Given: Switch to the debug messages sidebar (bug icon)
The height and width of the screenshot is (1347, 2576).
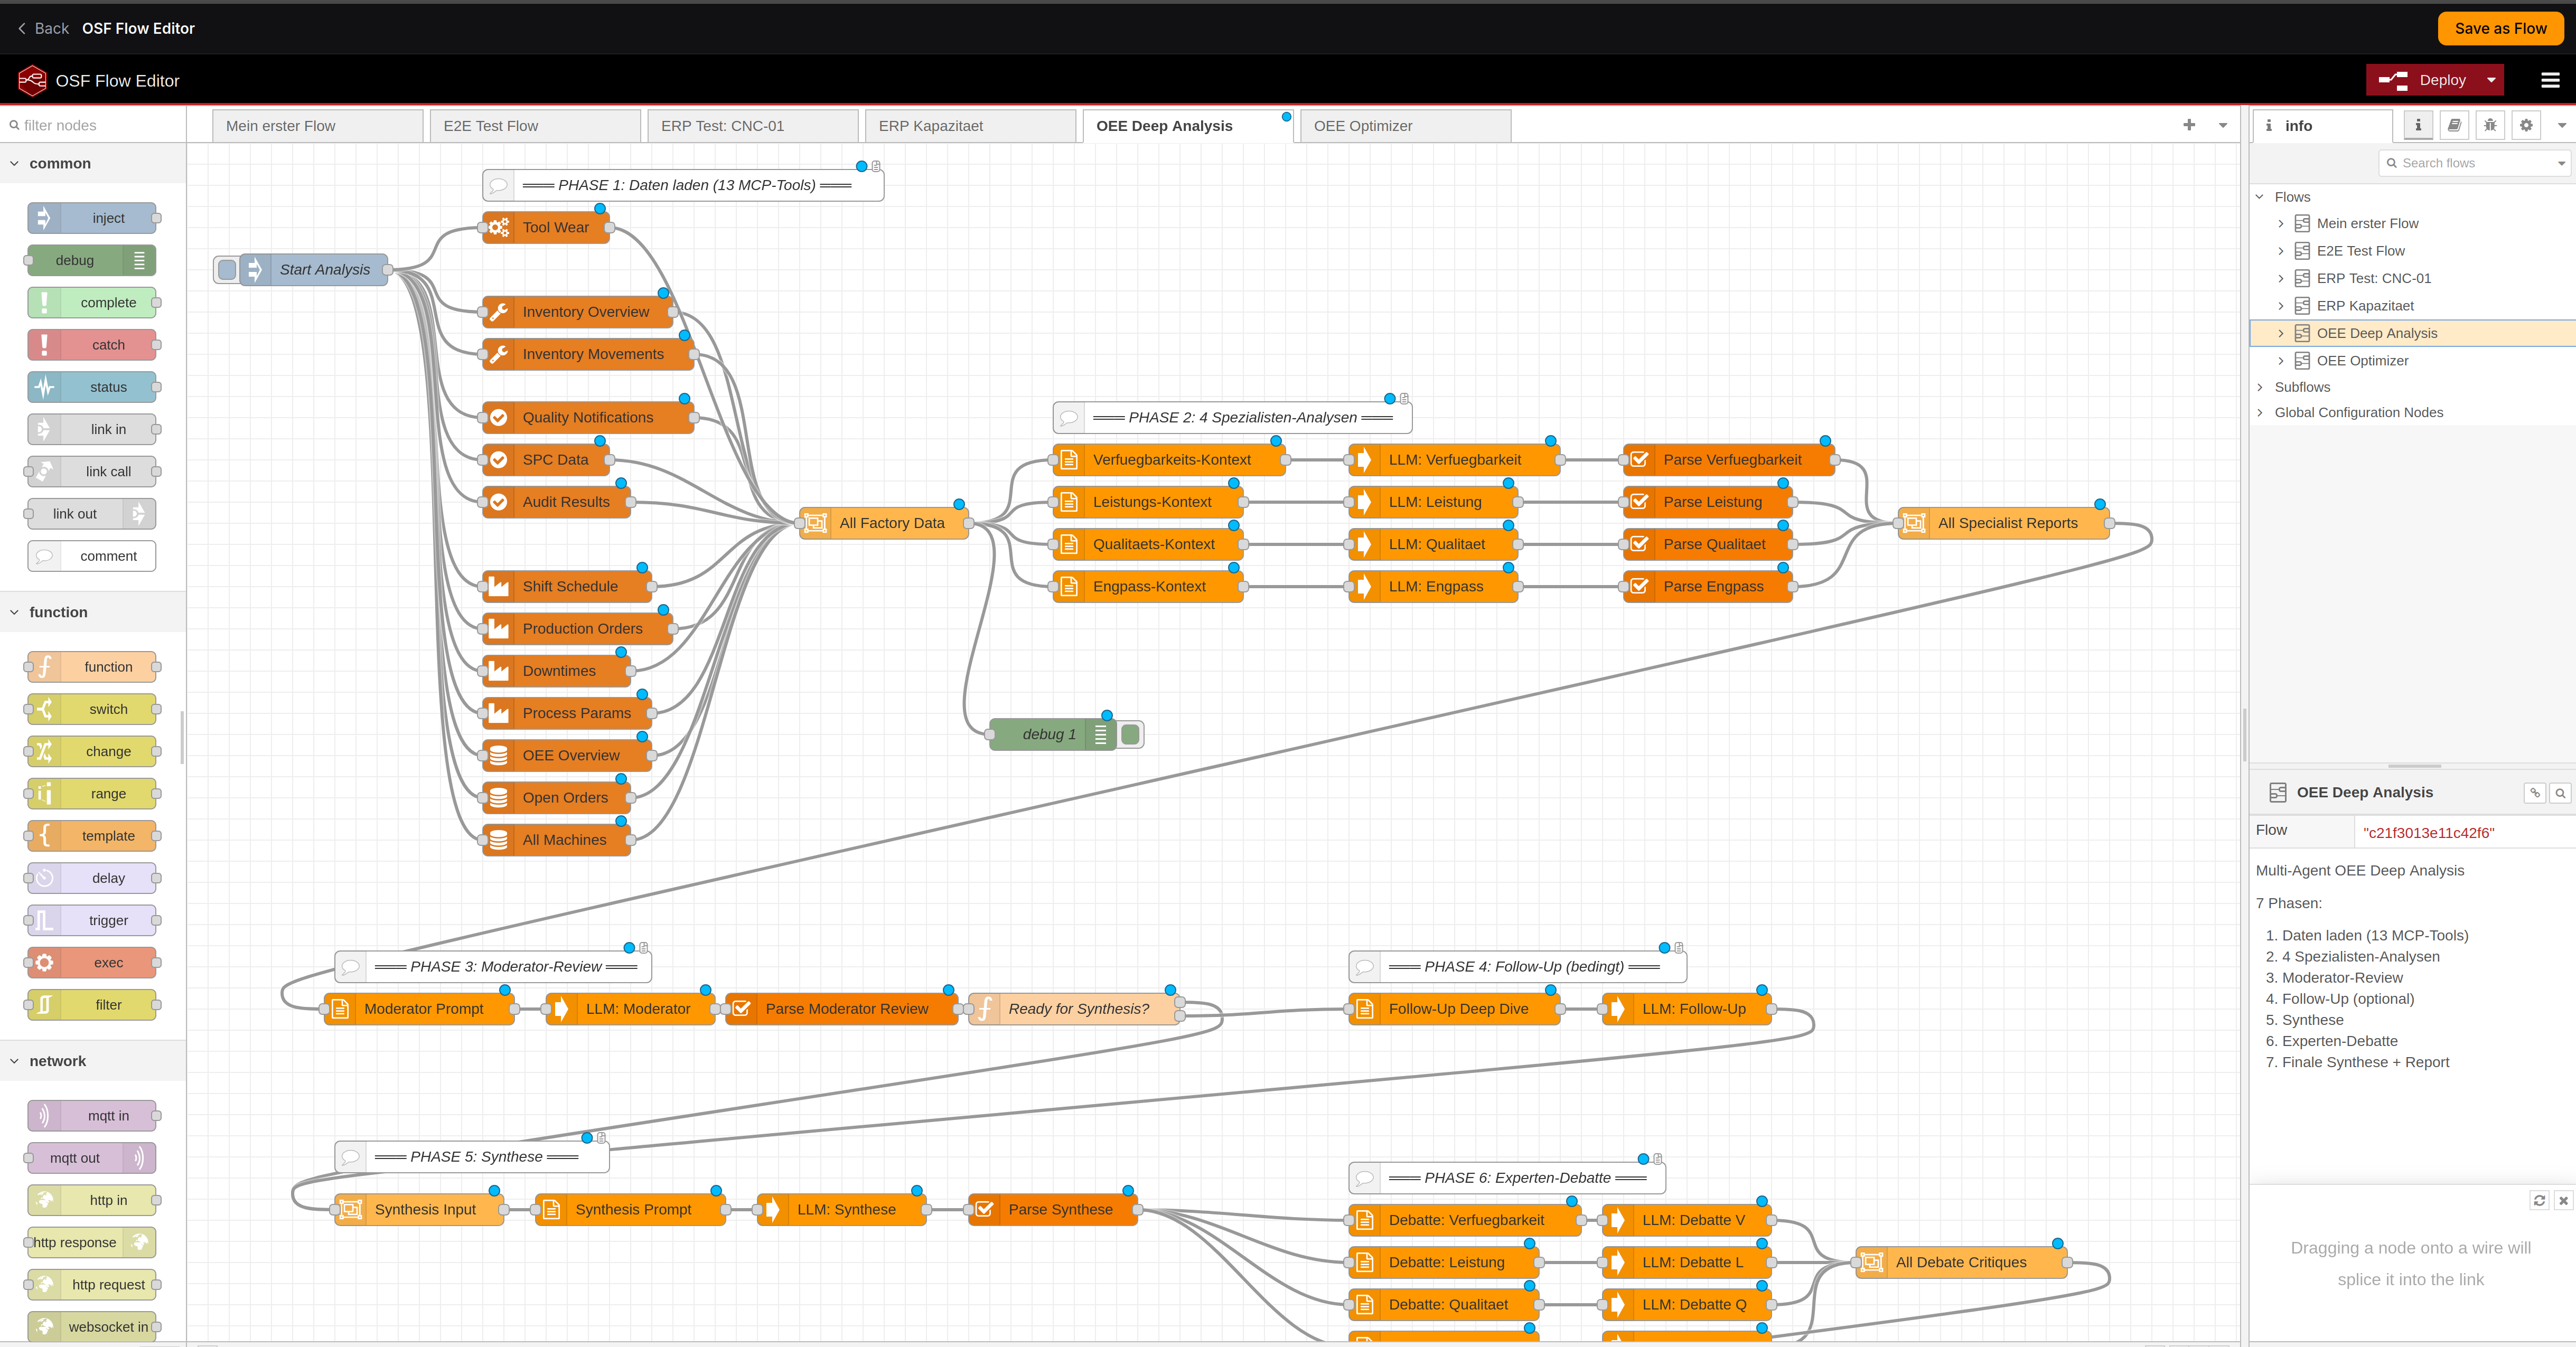Looking at the screenshot, I should click(x=2490, y=125).
